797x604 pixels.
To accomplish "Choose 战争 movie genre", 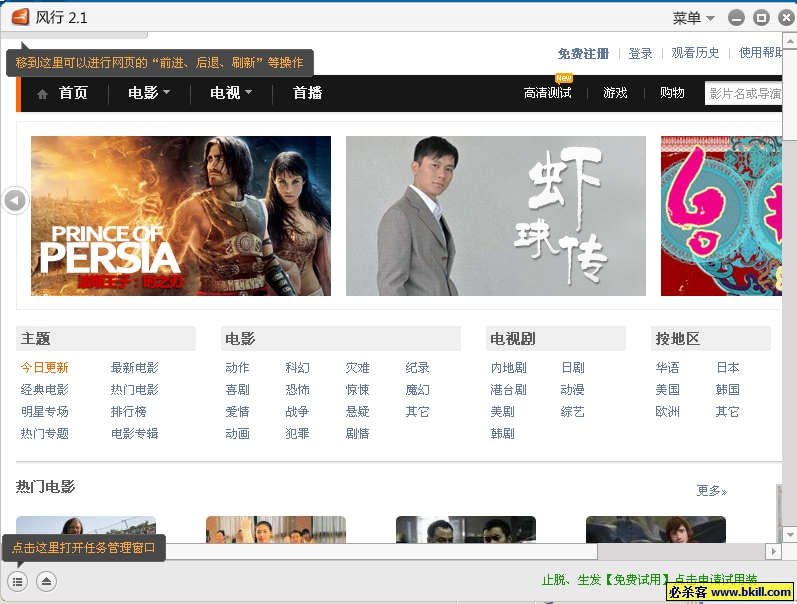I will [297, 411].
